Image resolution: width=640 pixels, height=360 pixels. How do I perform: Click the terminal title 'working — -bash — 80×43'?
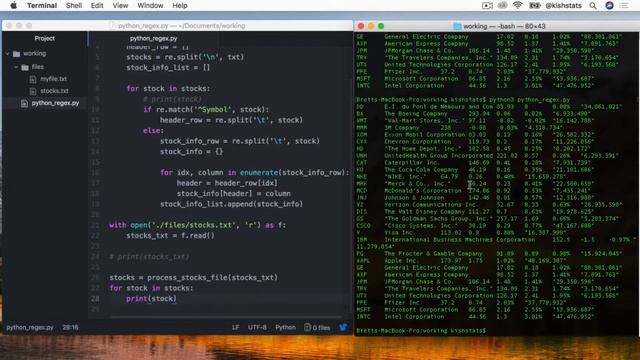504,26
